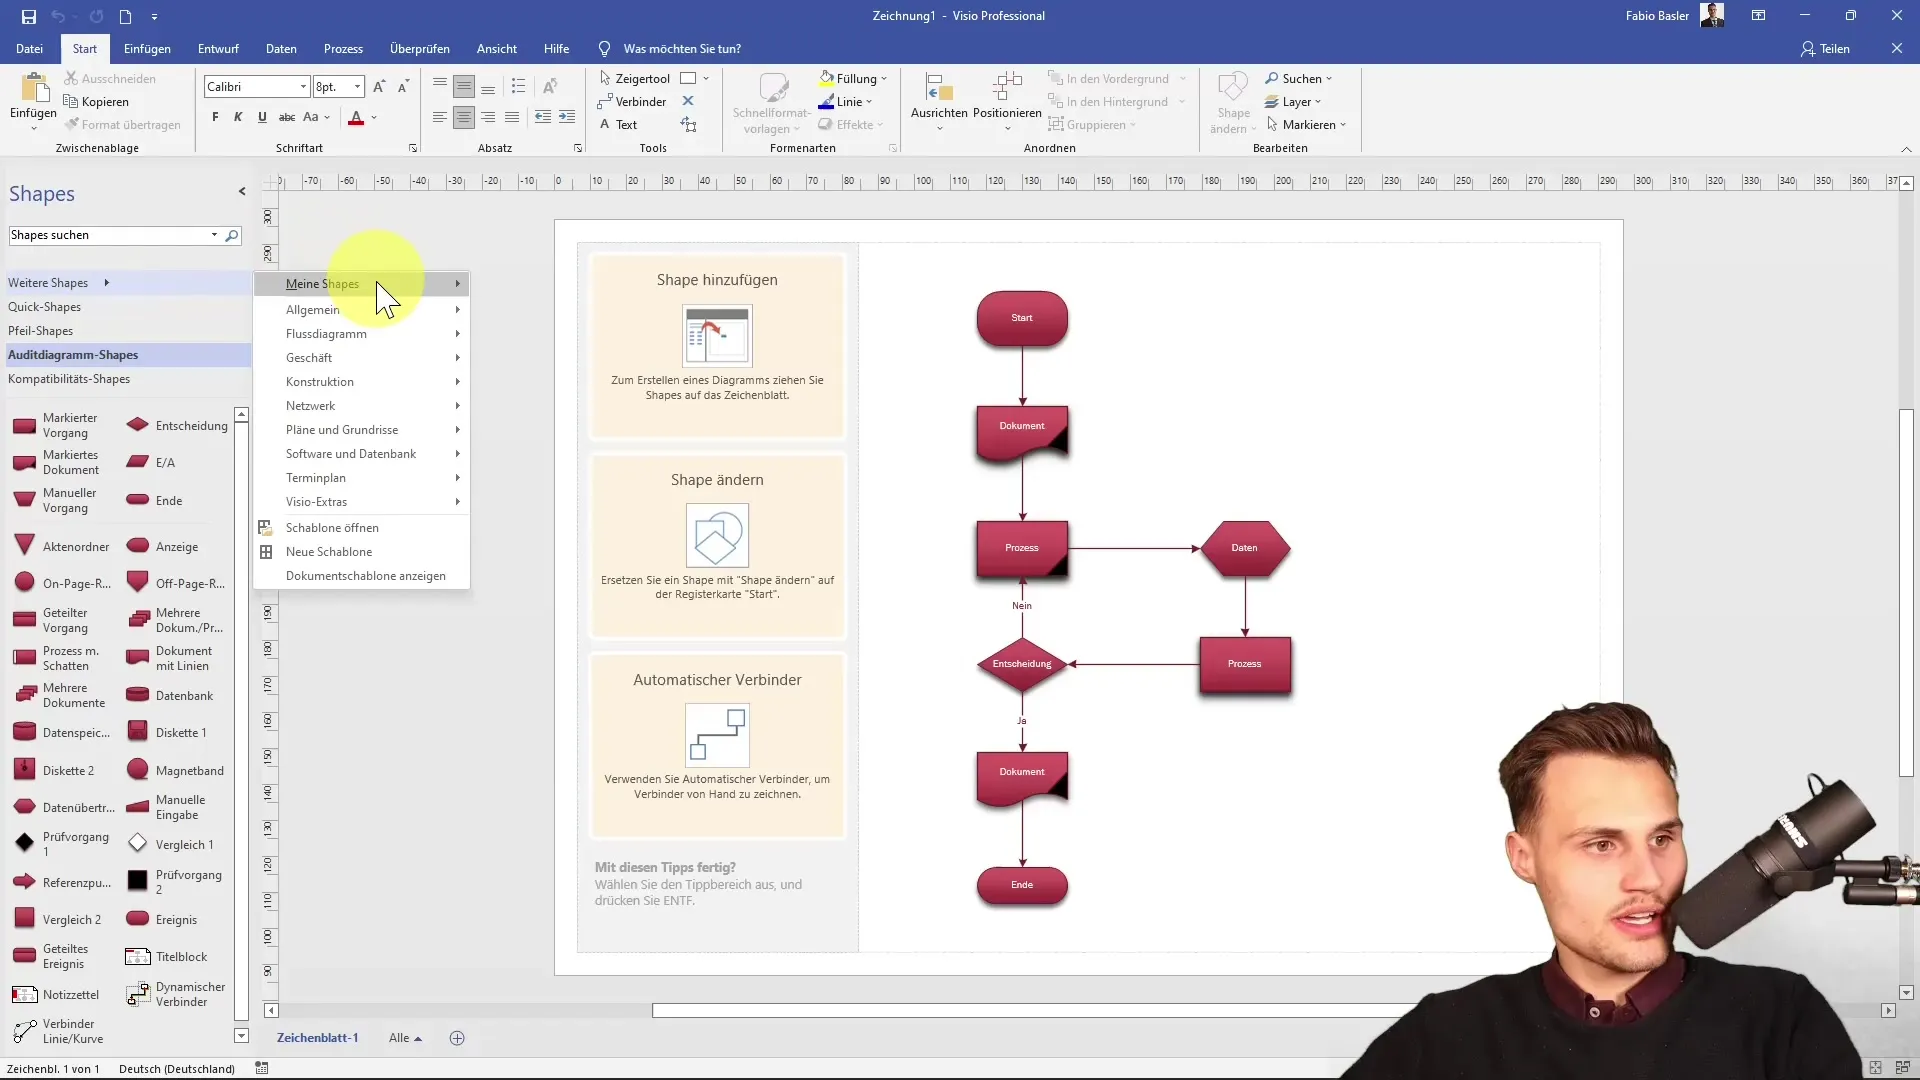Select the Aktenordner shape

[61, 546]
